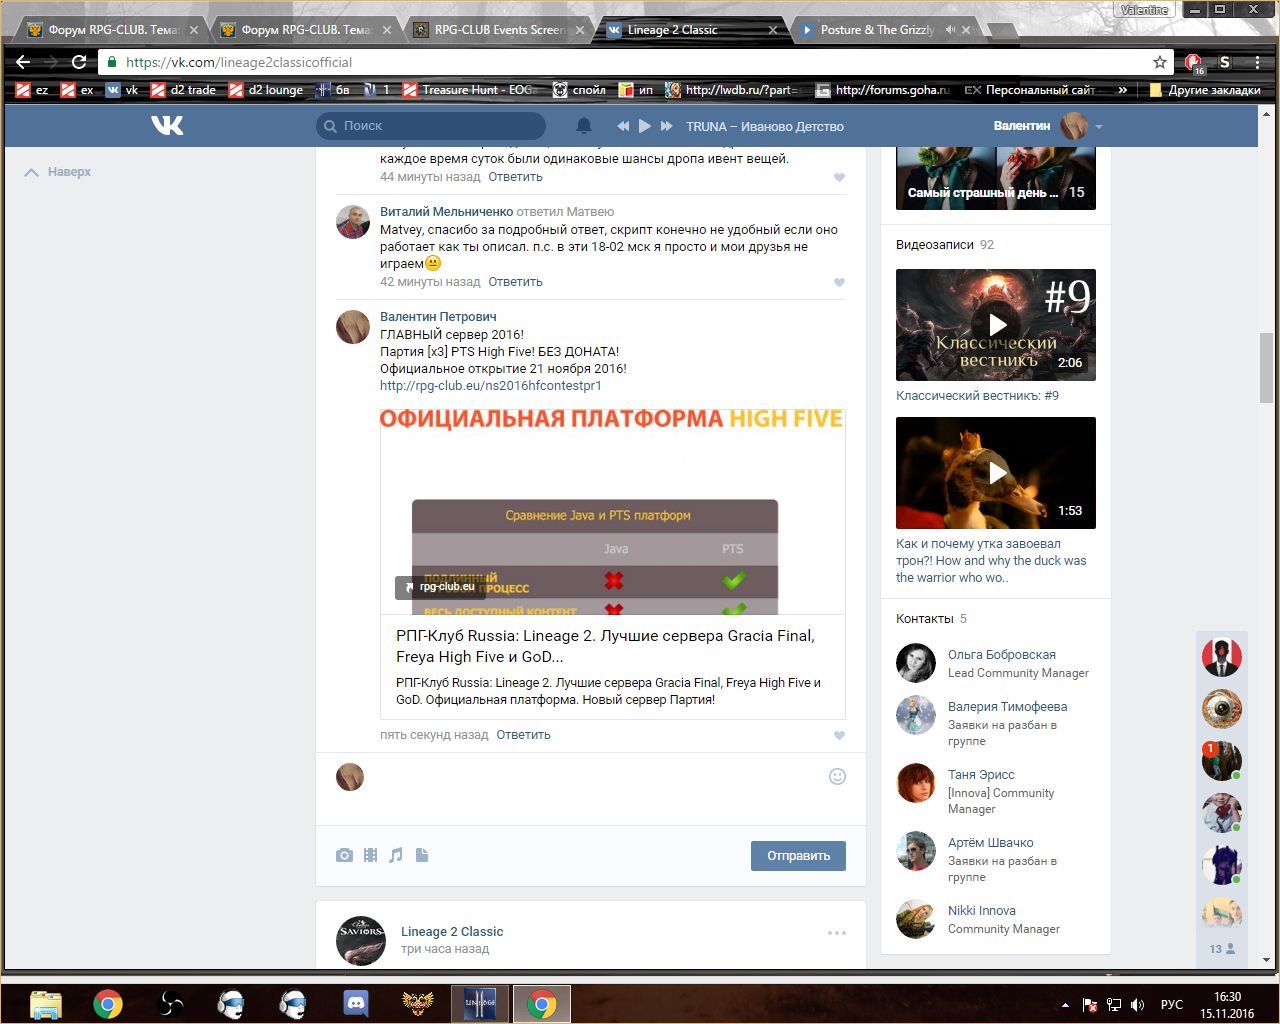
Task: Open Самый страшный день album thumbnail
Action: point(996,178)
